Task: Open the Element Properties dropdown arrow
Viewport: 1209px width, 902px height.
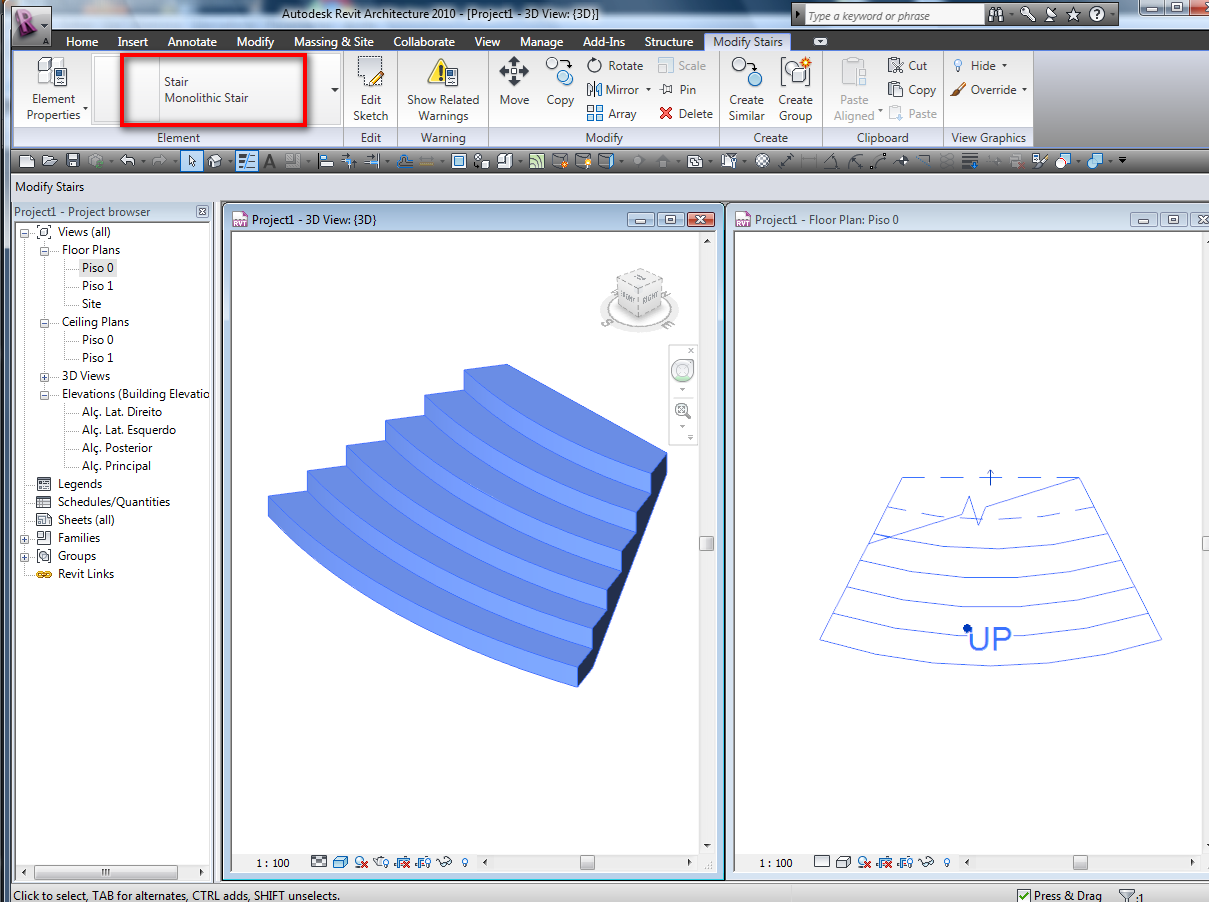Action: 85,108
